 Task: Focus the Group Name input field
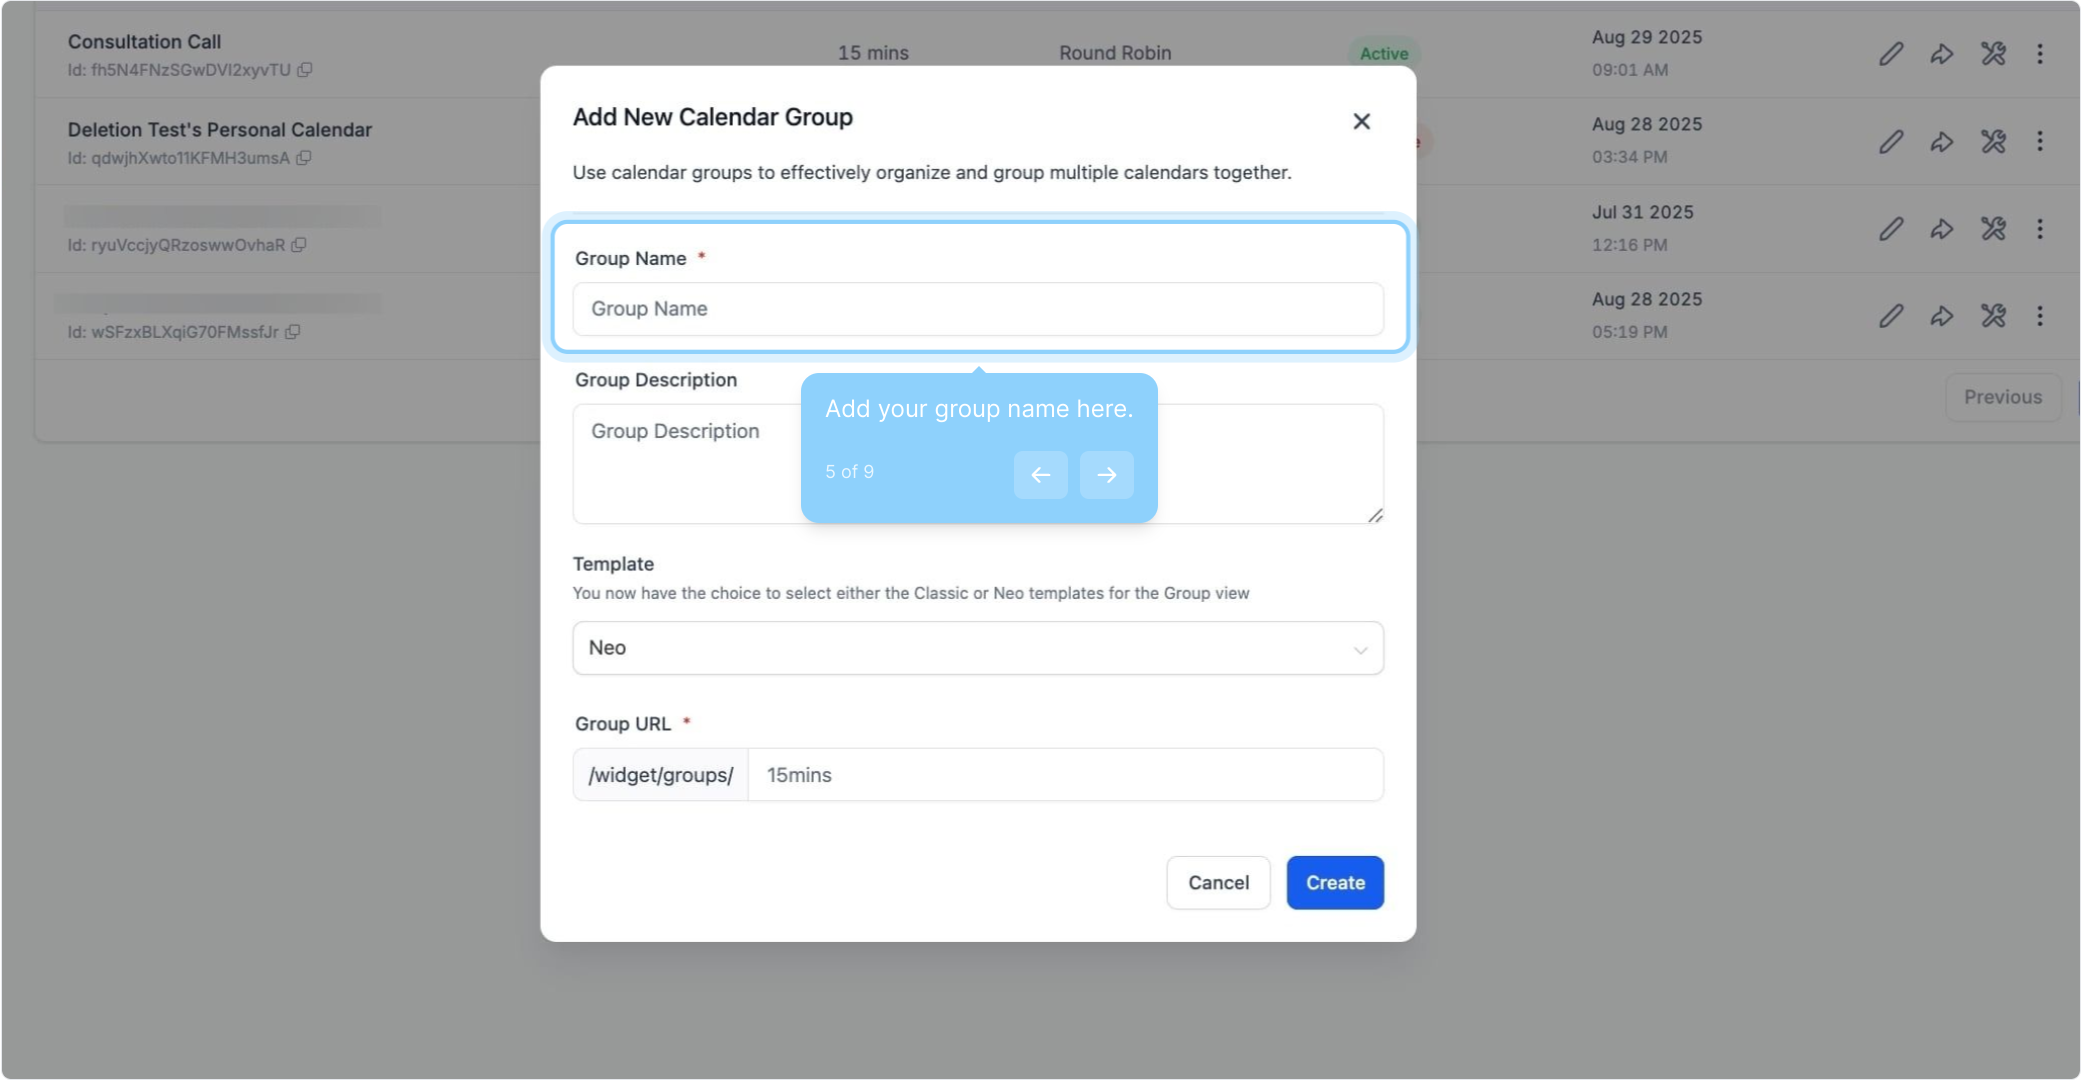pyautogui.click(x=977, y=309)
